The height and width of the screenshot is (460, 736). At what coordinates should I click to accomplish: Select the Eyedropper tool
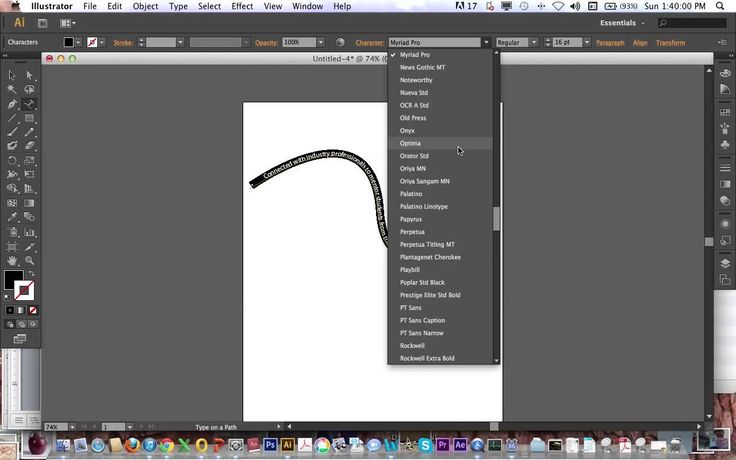12,216
